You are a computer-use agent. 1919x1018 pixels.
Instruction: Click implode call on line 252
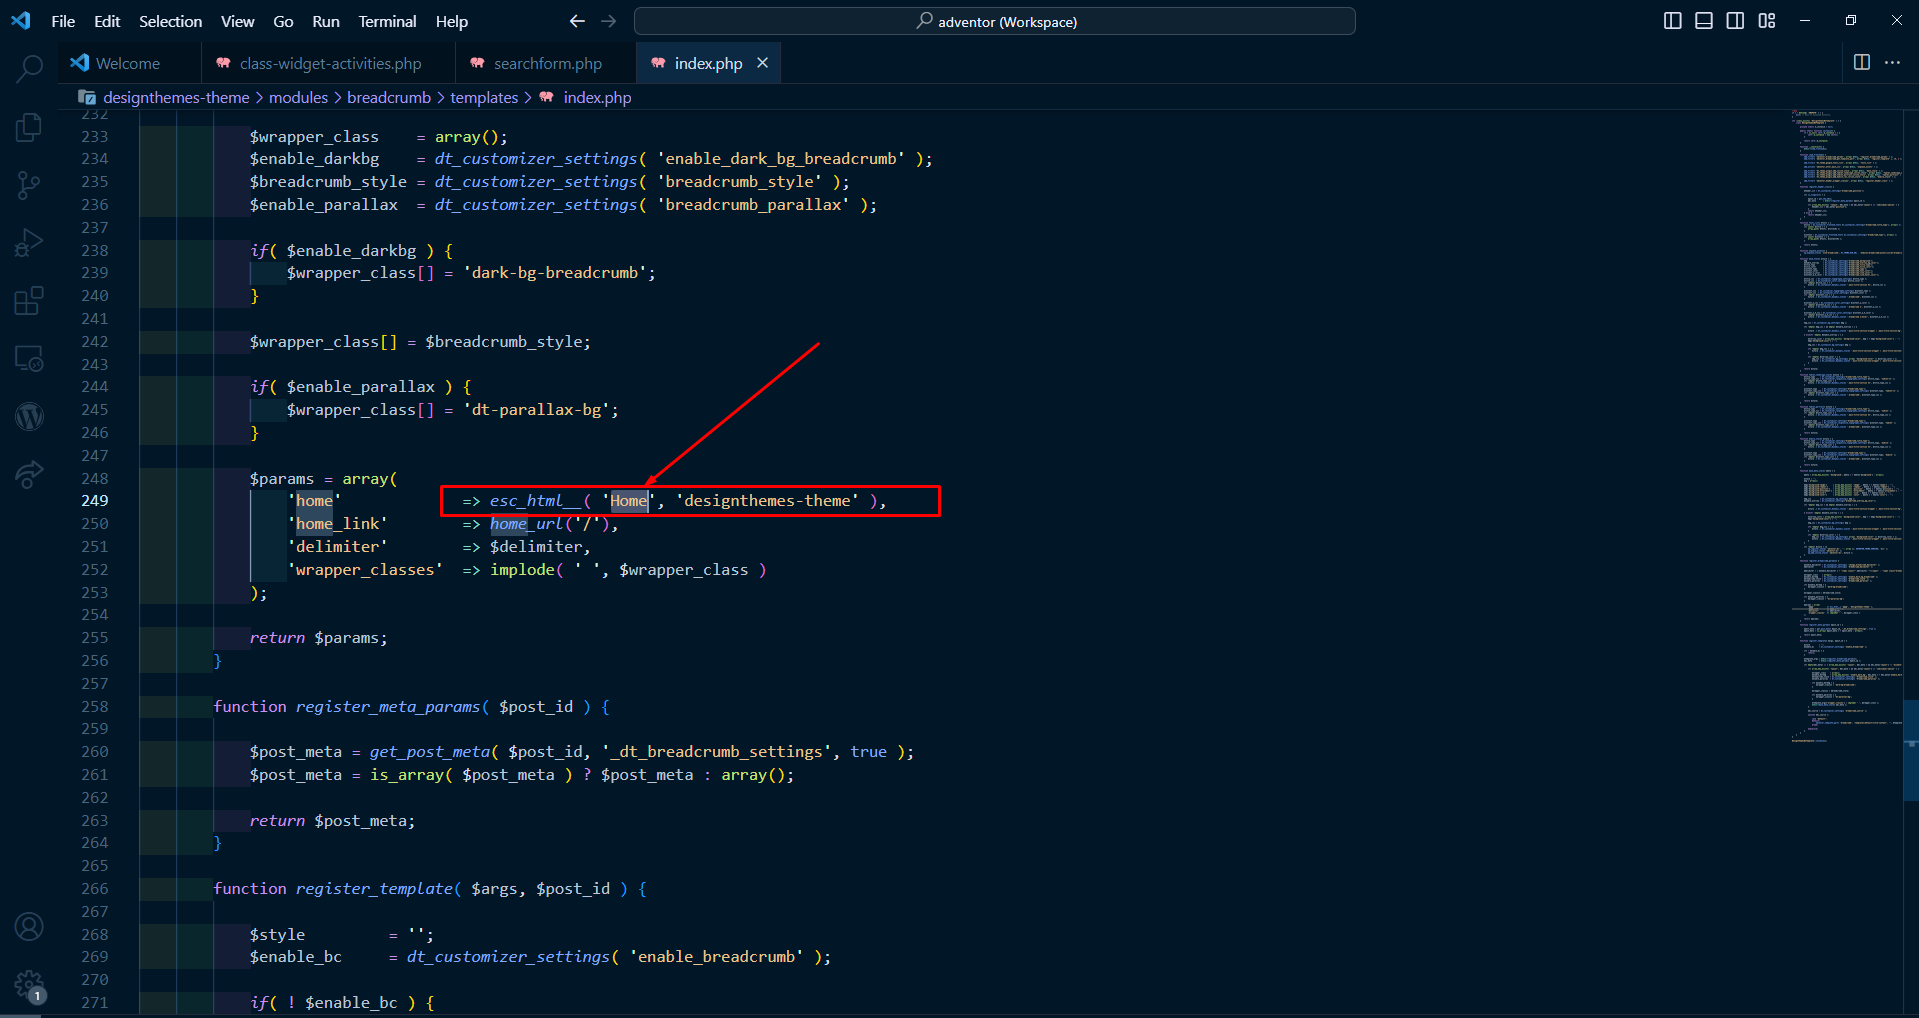[x=522, y=570]
